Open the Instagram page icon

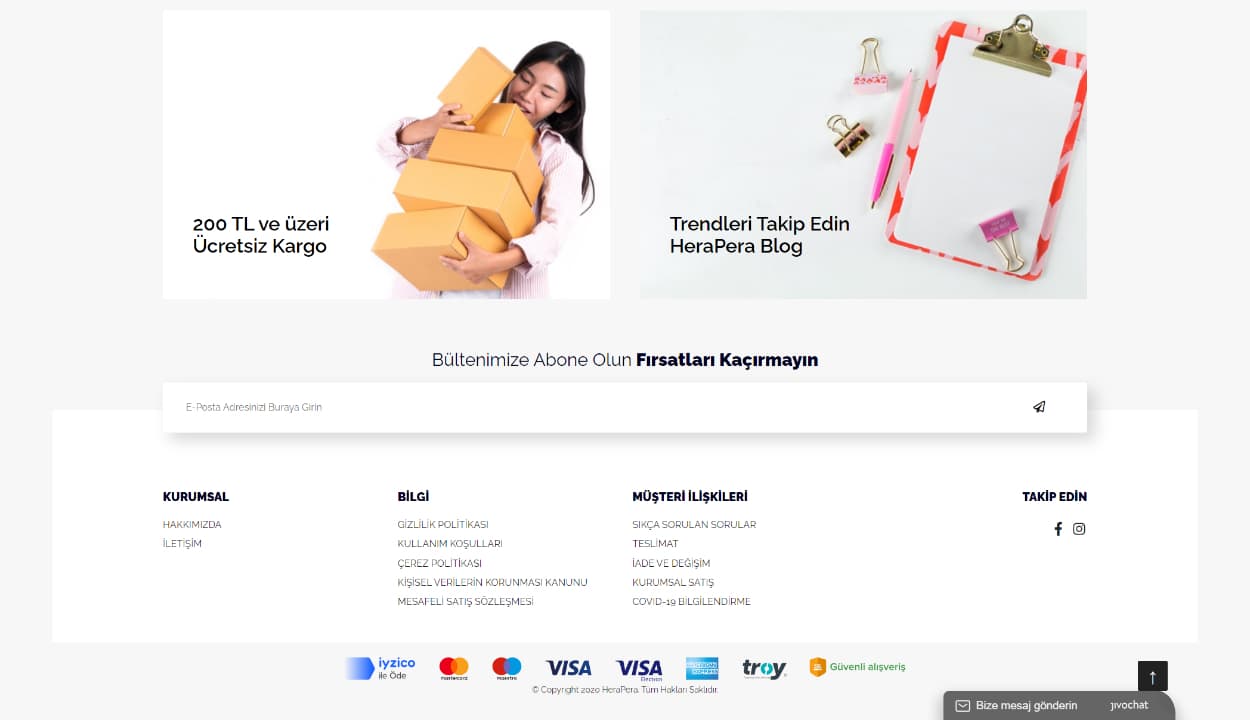point(1079,529)
